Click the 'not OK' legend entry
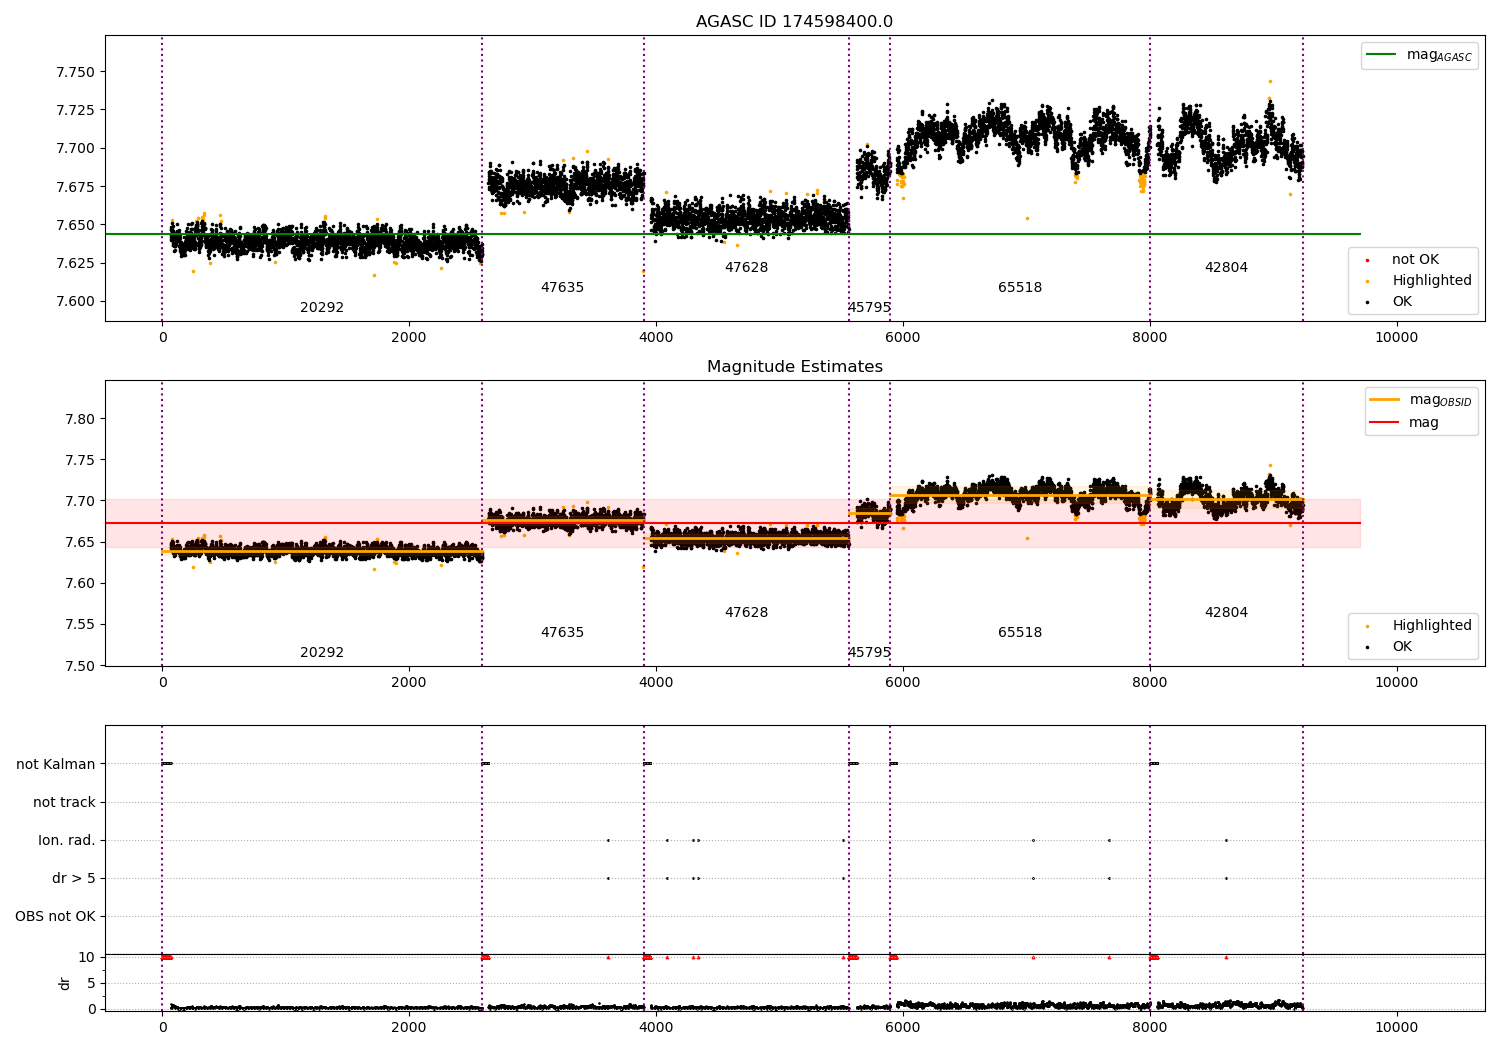 pos(1415,260)
